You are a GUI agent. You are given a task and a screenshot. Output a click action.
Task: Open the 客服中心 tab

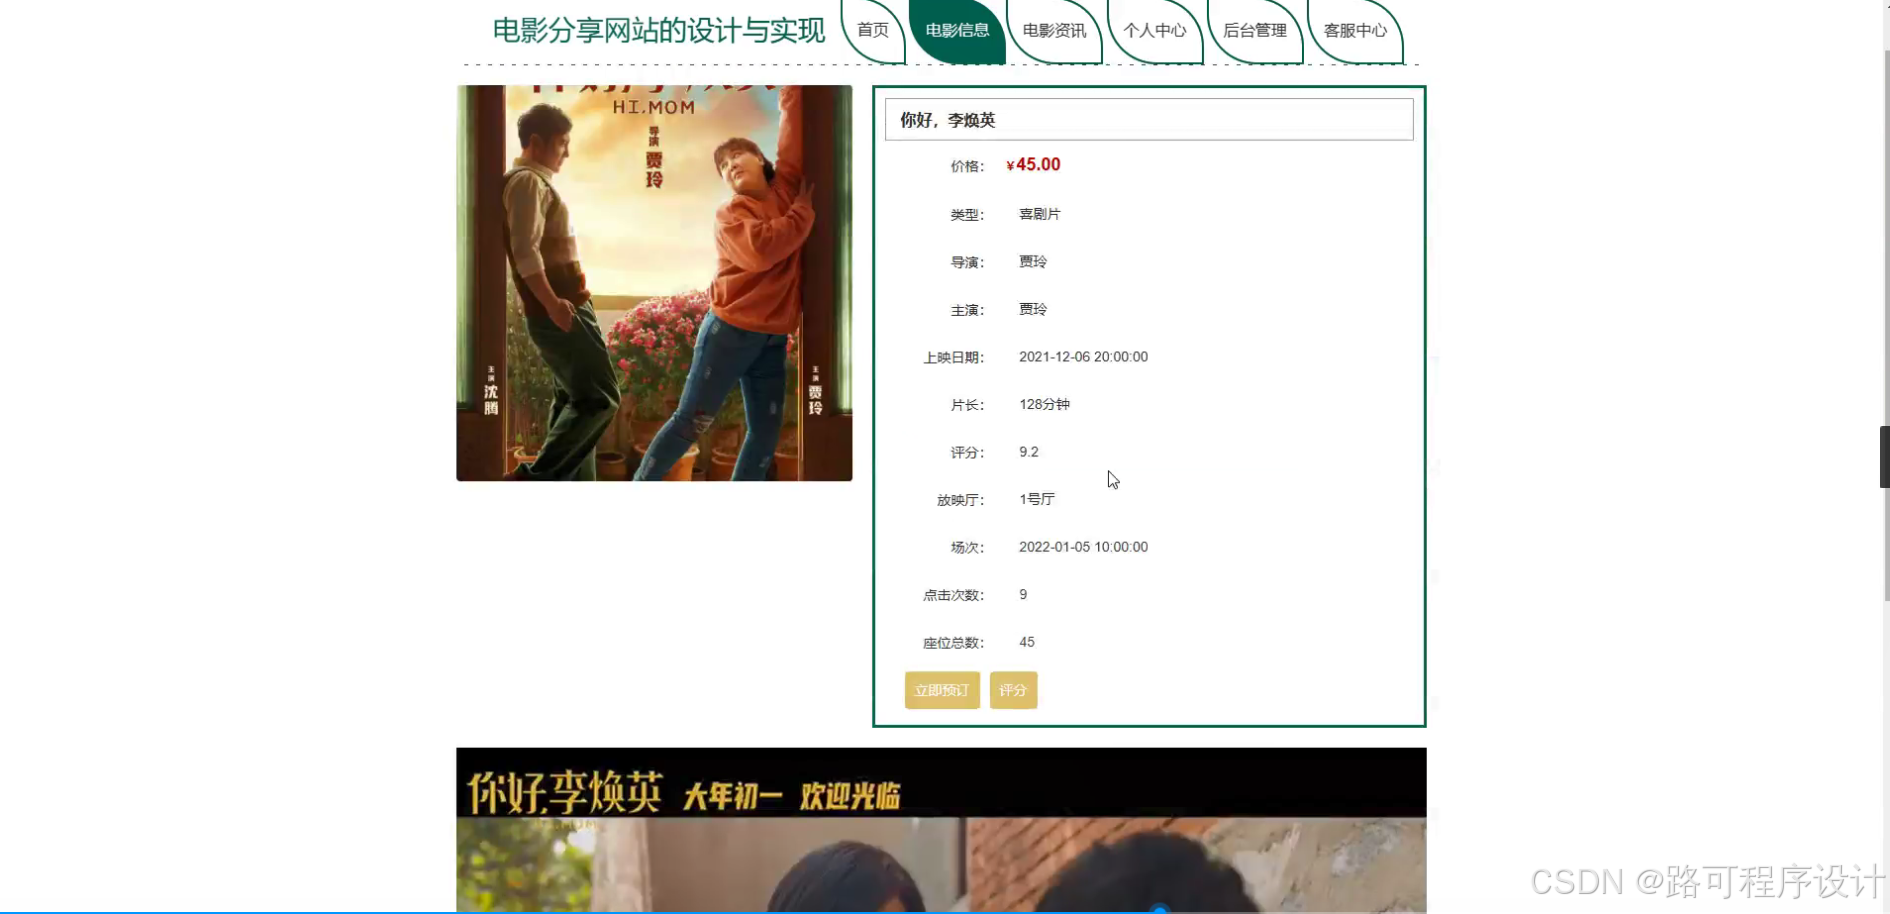pos(1355,31)
